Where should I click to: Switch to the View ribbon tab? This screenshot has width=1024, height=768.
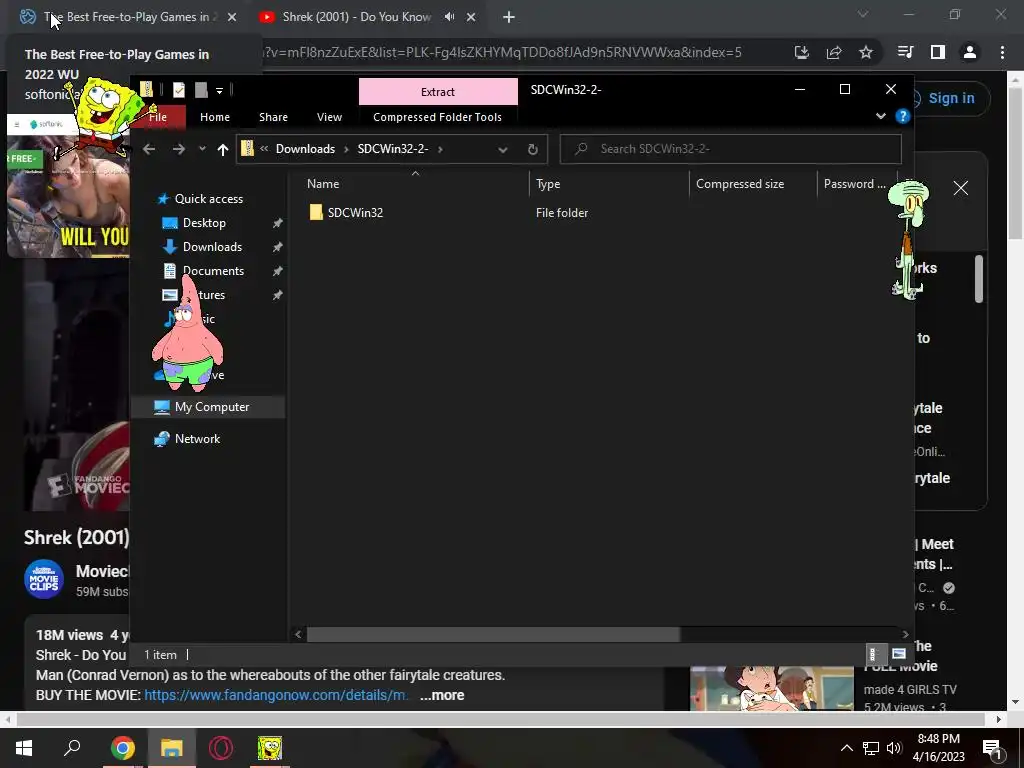[x=329, y=117]
